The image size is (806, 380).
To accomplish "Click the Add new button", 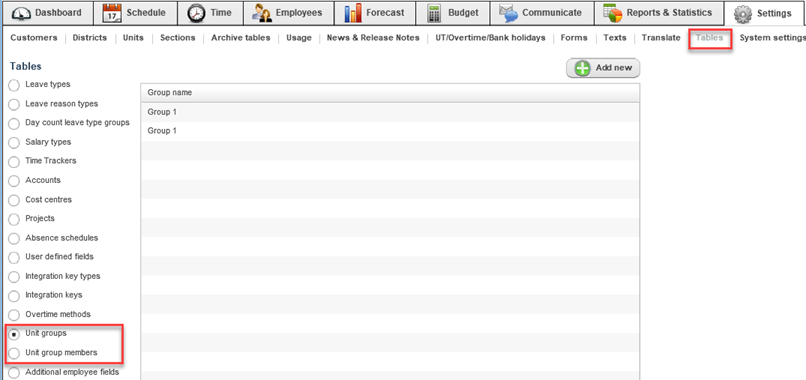I will point(603,68).
